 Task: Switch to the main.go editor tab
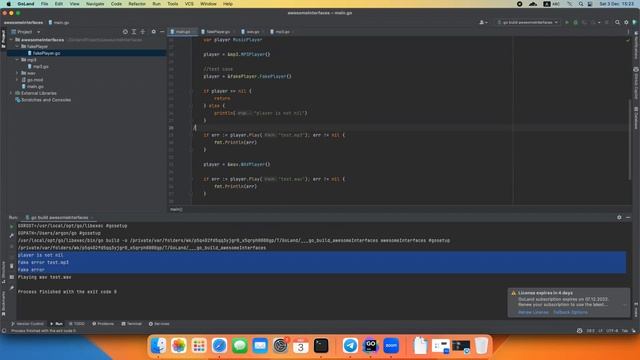[x=182, y=32]
